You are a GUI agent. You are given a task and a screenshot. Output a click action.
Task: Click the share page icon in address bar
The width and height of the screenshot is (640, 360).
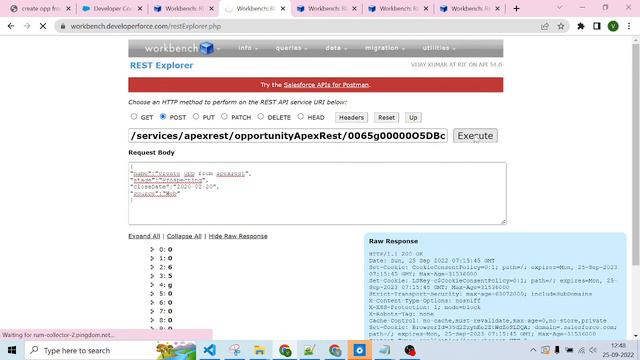pos(545,26)
